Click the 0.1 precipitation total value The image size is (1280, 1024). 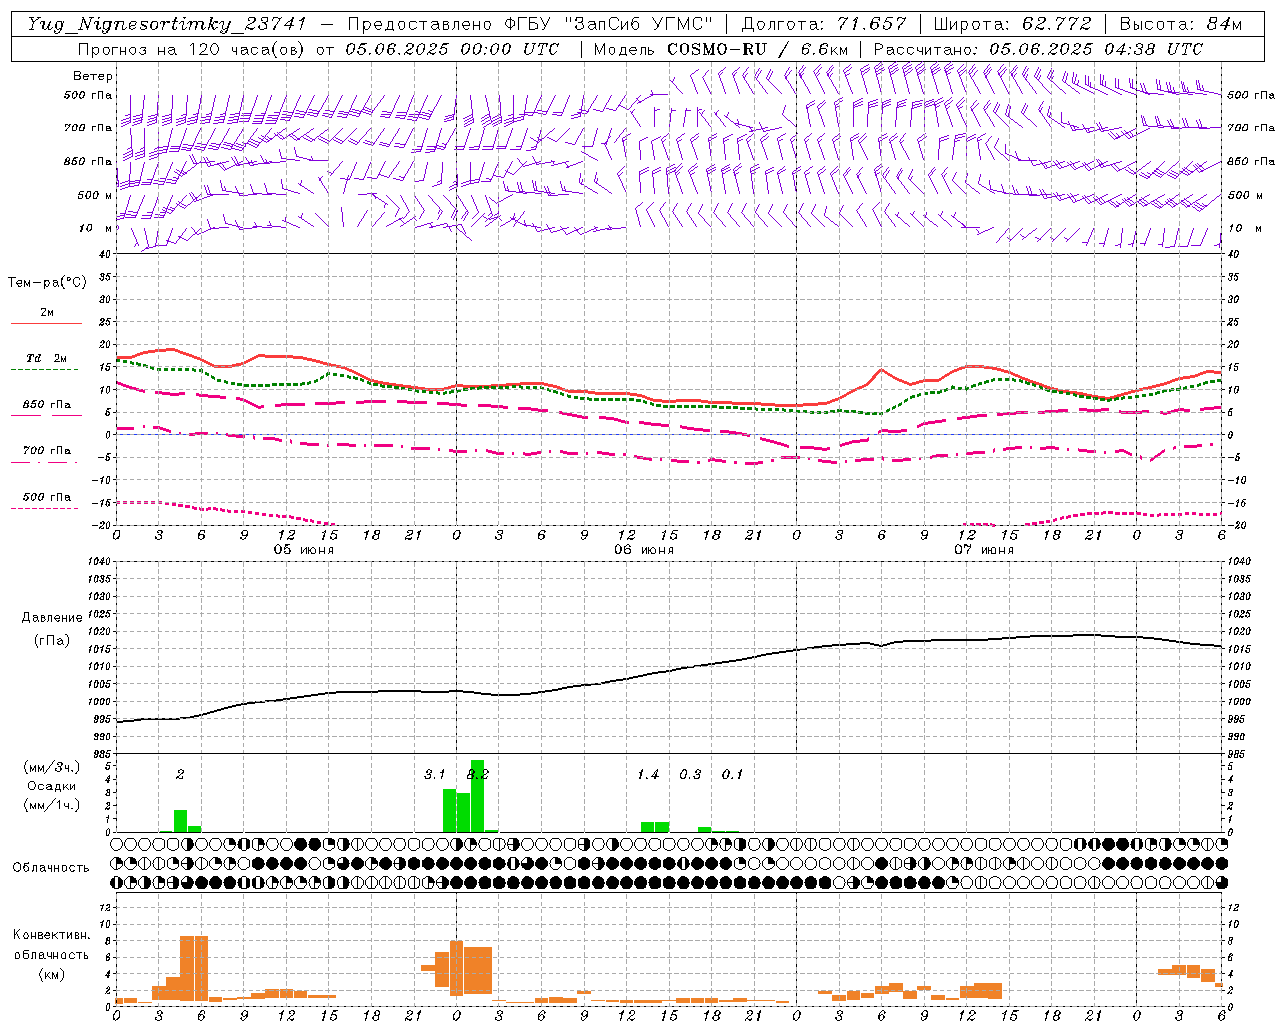tap(732, 775)
